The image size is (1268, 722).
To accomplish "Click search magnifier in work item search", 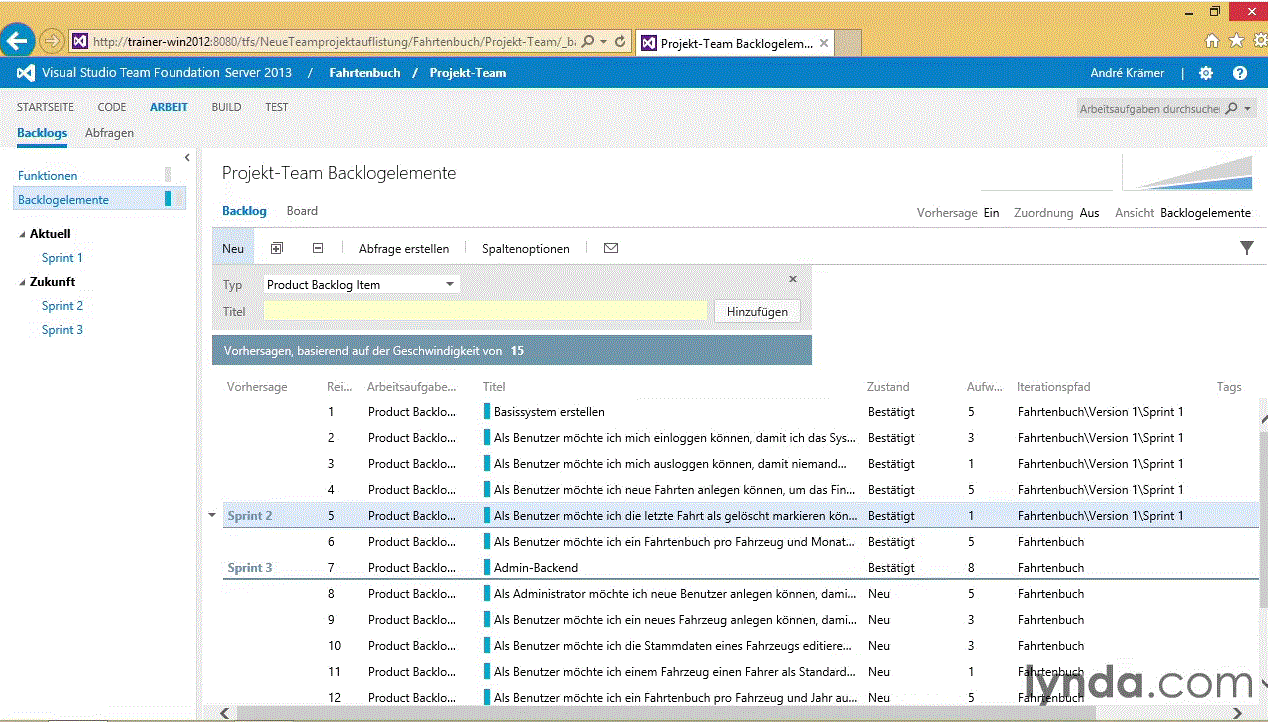I will pyautogui.click(x=1231, y=108).
